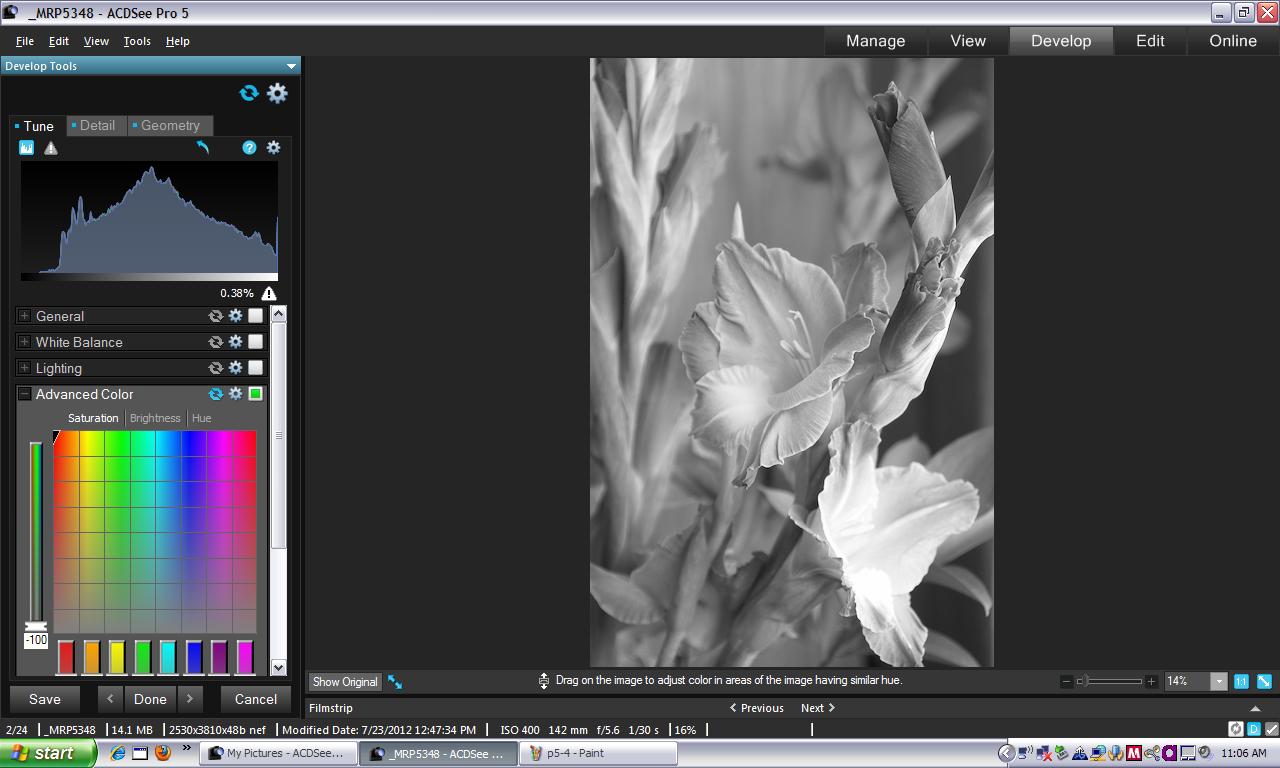Image resolution: width=1280 pixels, height=768 pixels.
Task: Collapse the Advanced Color section
Action: pos(24,394)
